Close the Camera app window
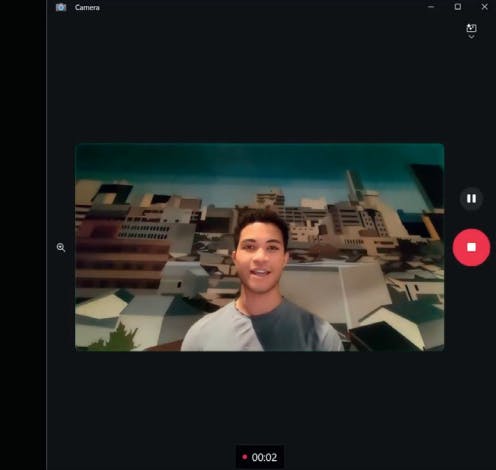This screenshot has height=470, width=496. [484, 7]
